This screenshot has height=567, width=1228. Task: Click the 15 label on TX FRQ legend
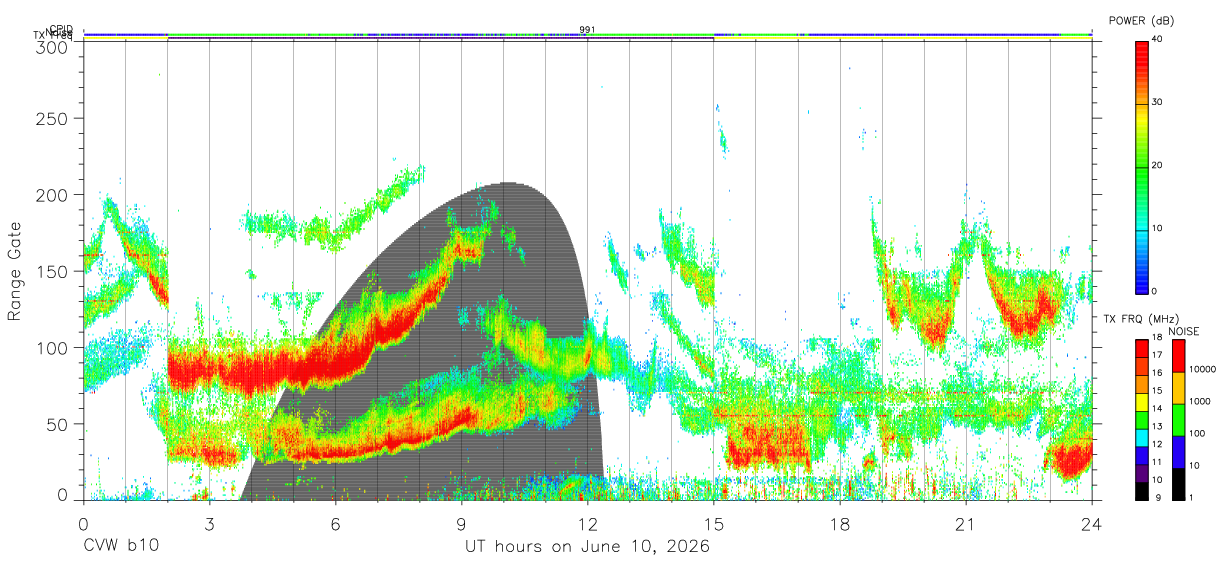(x=1156, y=390)
